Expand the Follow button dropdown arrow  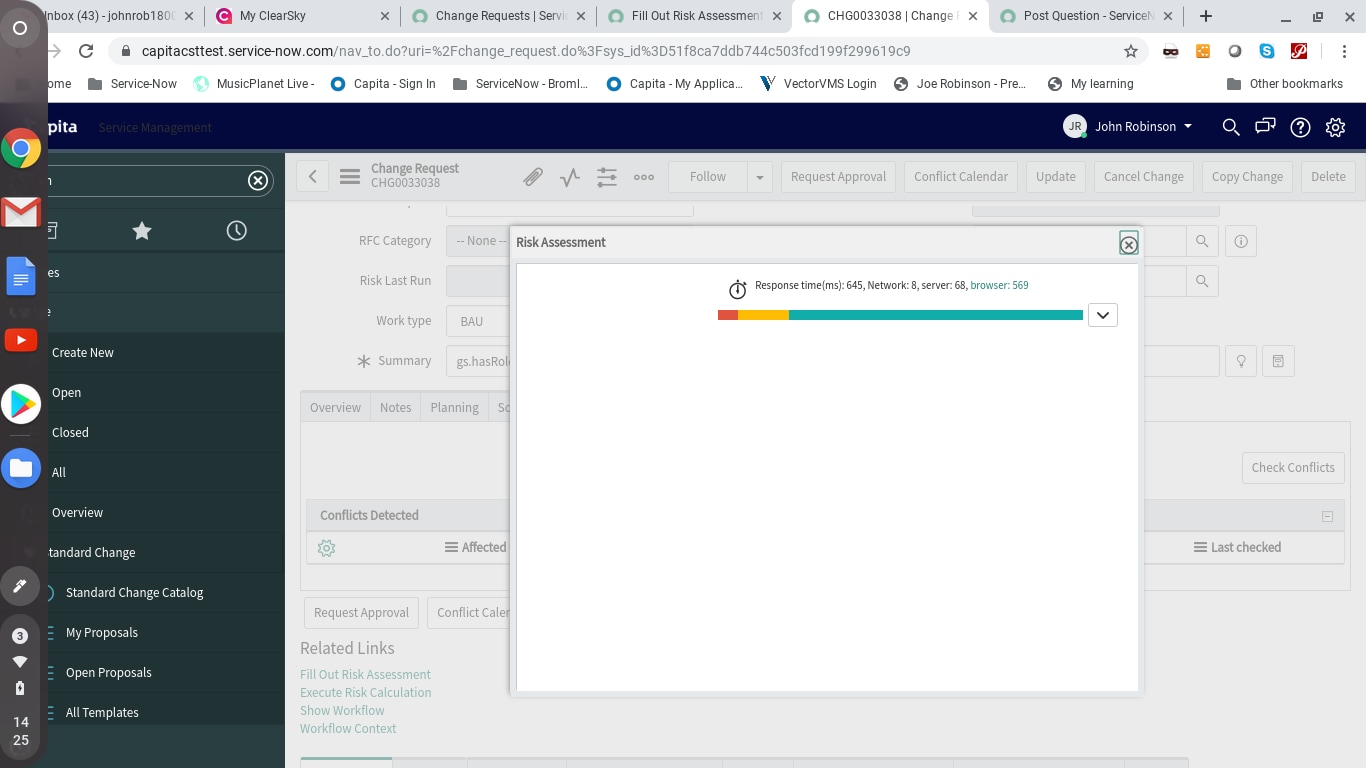pyautogui.click(x=759, y=176)
